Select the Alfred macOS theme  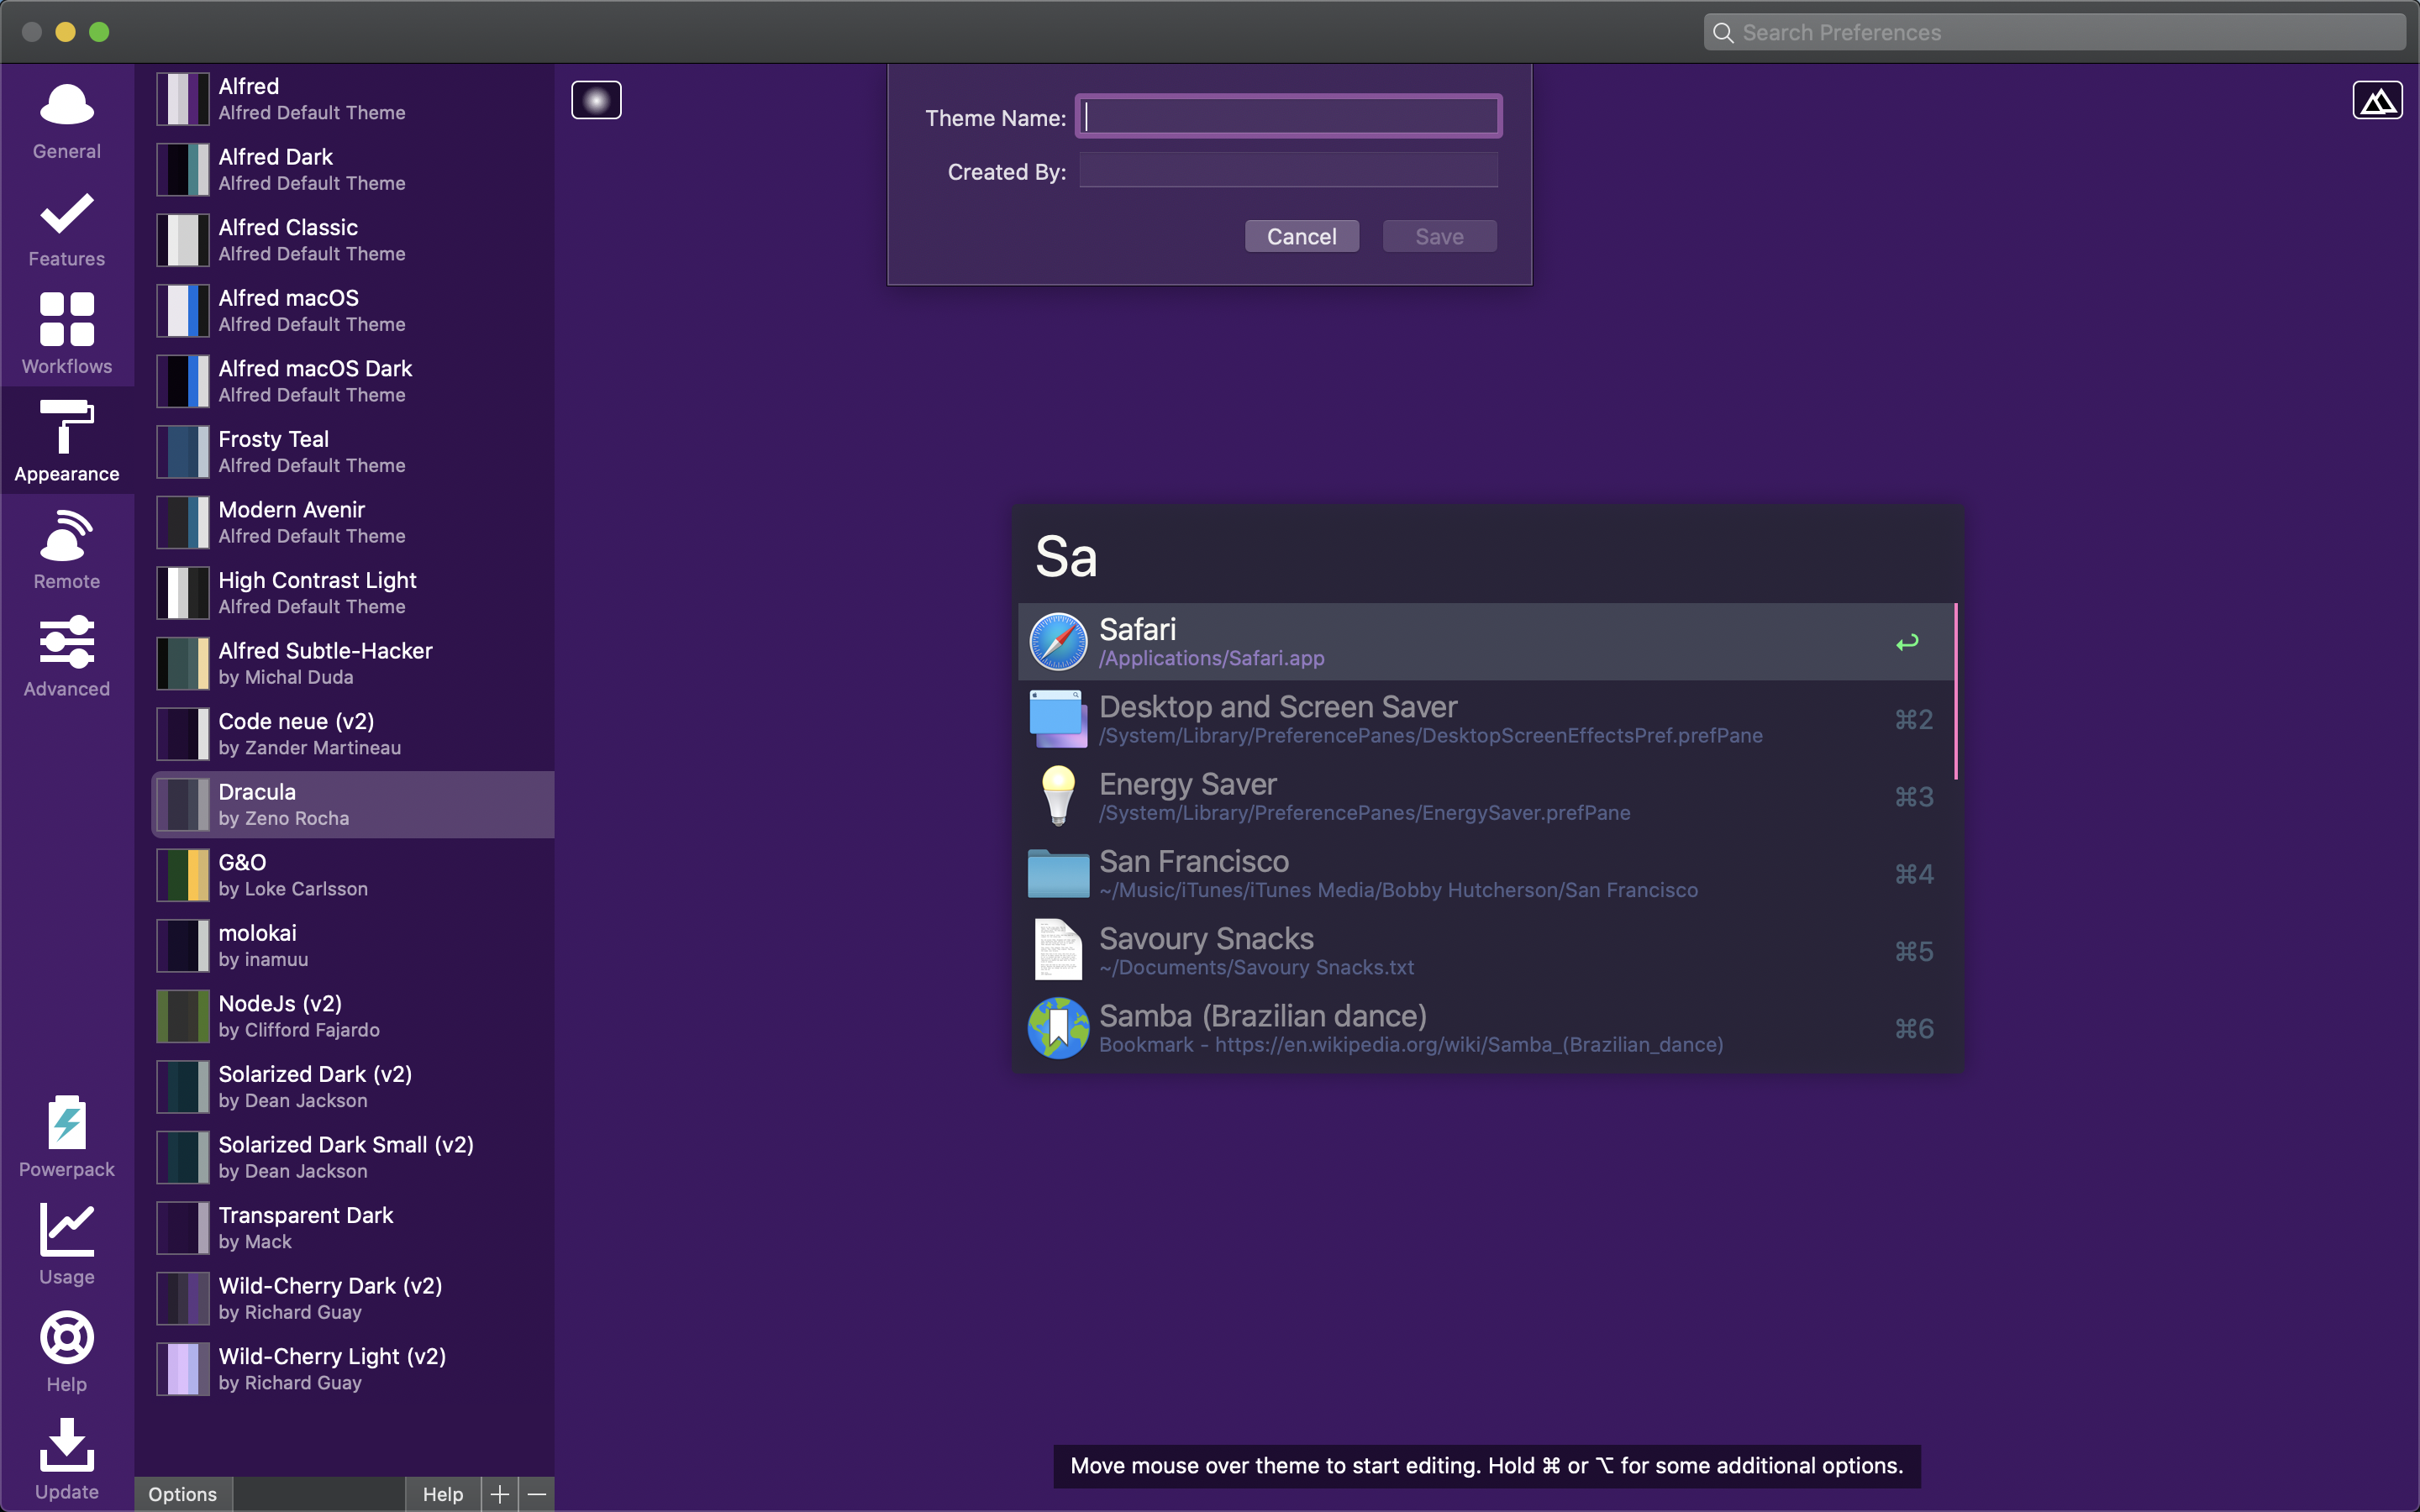pyautogui.click(x=353, y=311)
